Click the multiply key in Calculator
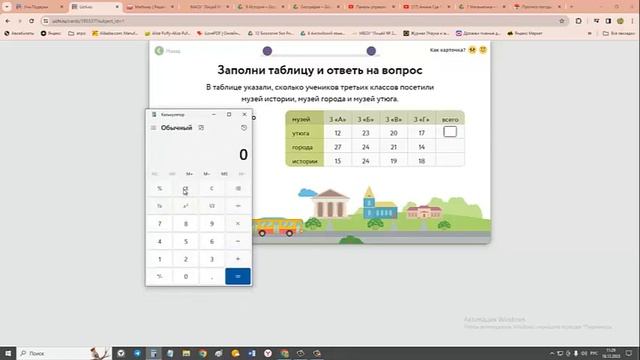The width and height of the screenshot is (640, 360). tap(238, 223)
